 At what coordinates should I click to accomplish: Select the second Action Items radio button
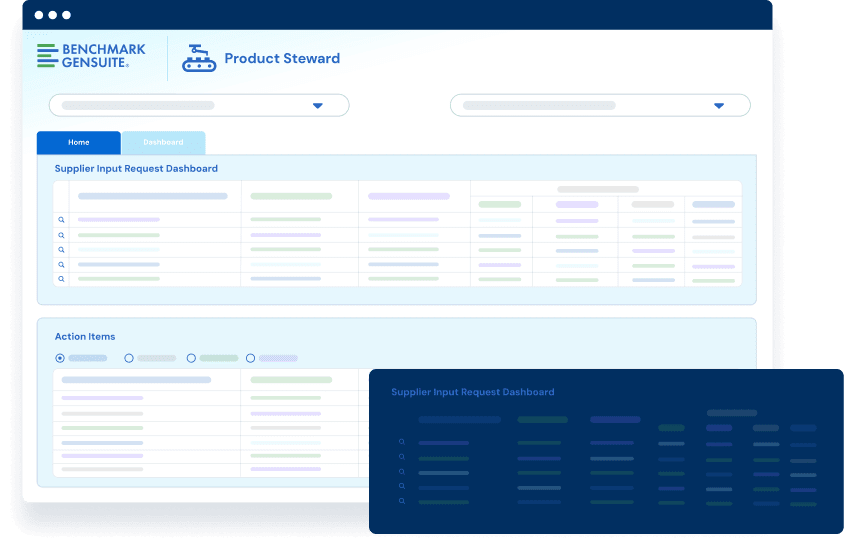129,358
